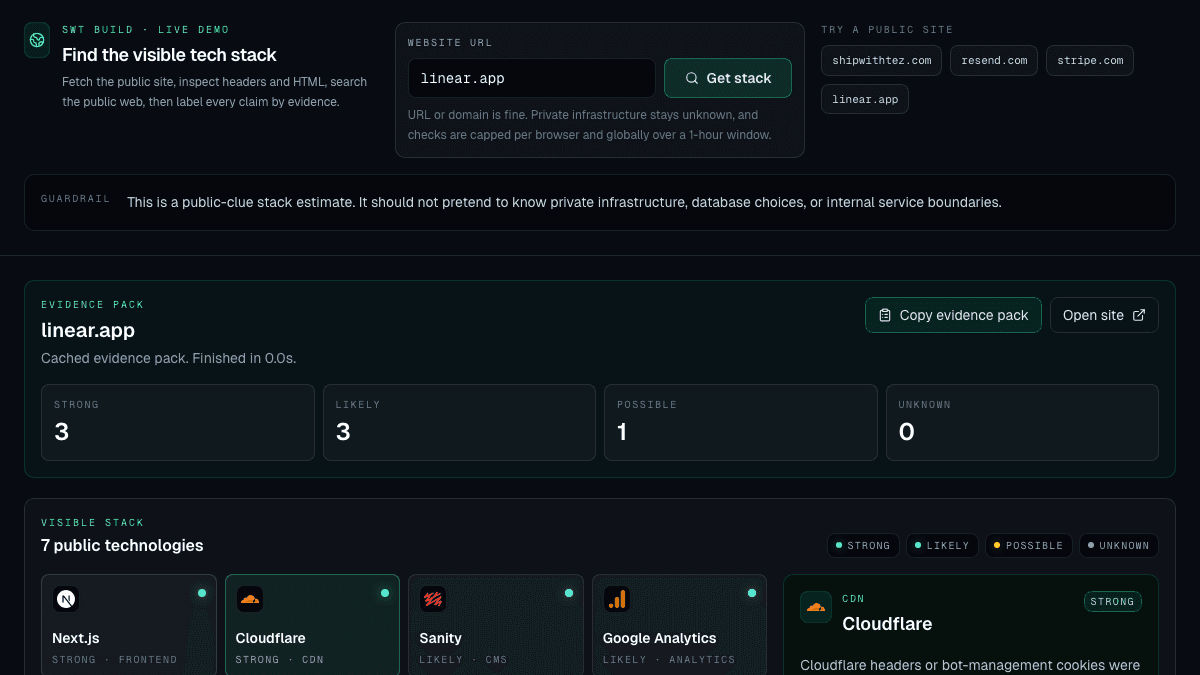Click the 'linear.app' evidence pack title
Image resolution: width=1200 pixels, height=675 pixels.
pos(88,330)
